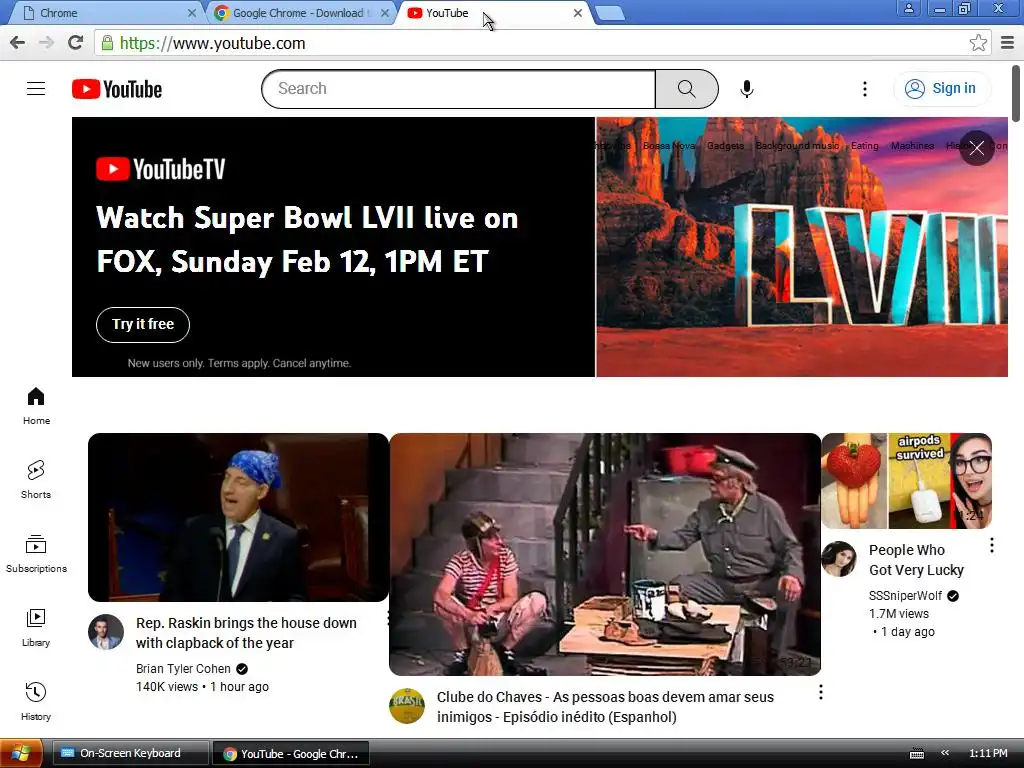Click the Sign in button
Image resolution: width=1024 pixels, height=768 pixels.
[x=940, y=88]
